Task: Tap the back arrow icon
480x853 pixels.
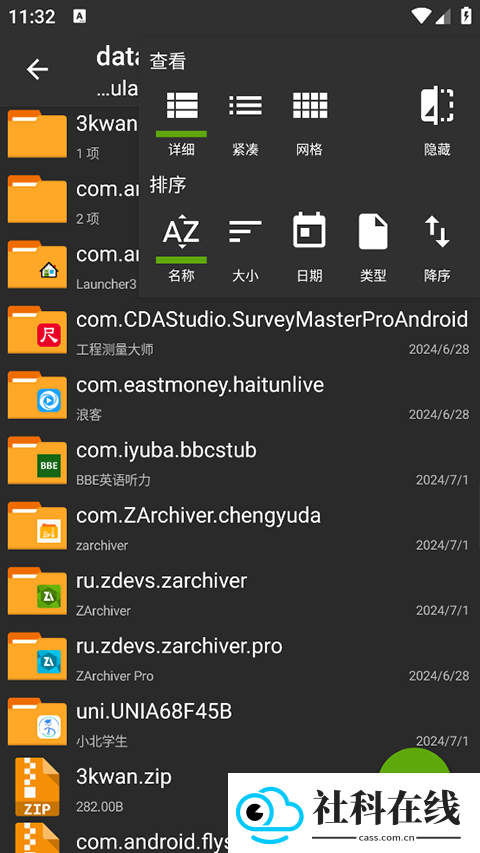Action: pyautogui.click(x=38, y=69)
